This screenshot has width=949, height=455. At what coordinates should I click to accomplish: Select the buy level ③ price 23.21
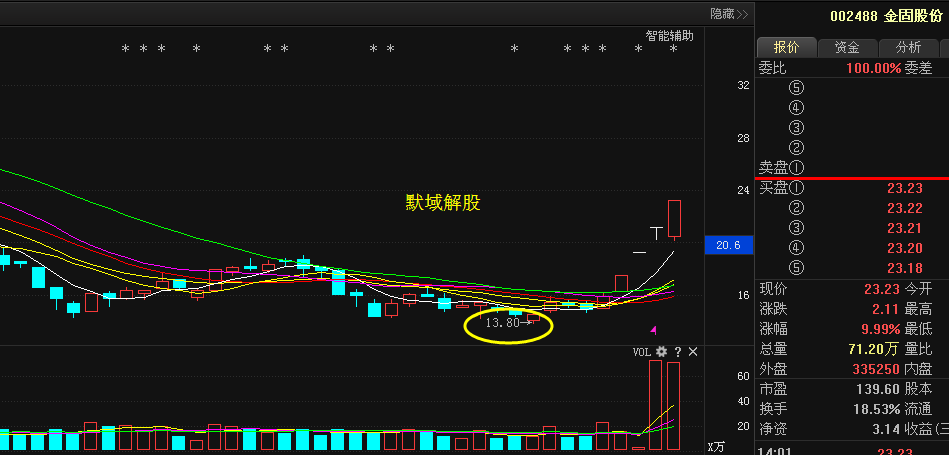[x=905, y=228]
